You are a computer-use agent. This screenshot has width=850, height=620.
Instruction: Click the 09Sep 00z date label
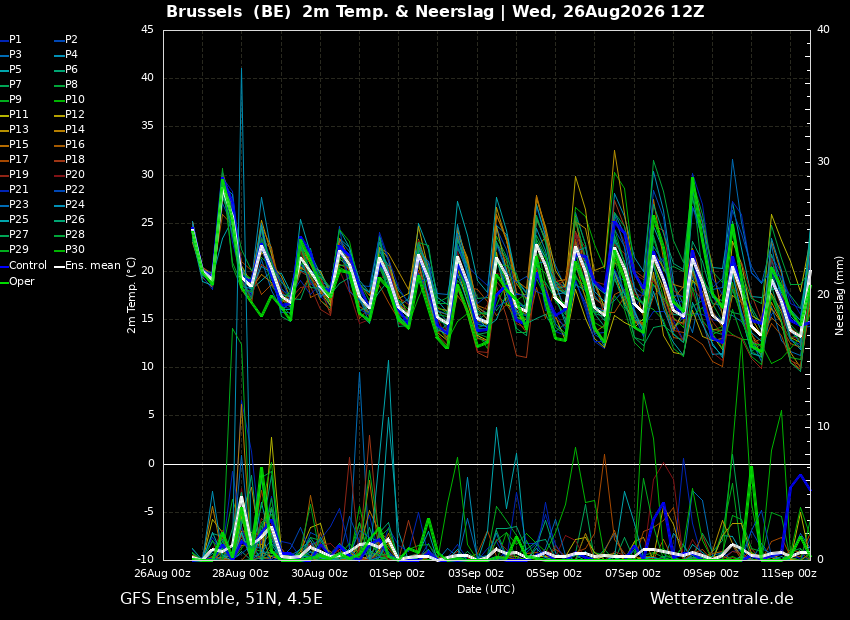tap(711, 573)
